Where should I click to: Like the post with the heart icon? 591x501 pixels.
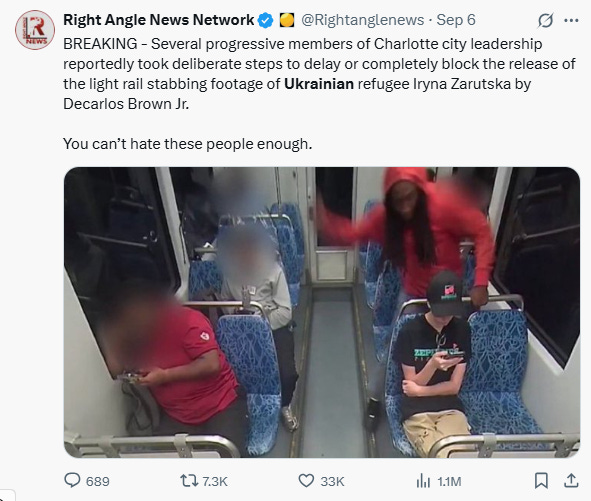[x=306, y=481]
